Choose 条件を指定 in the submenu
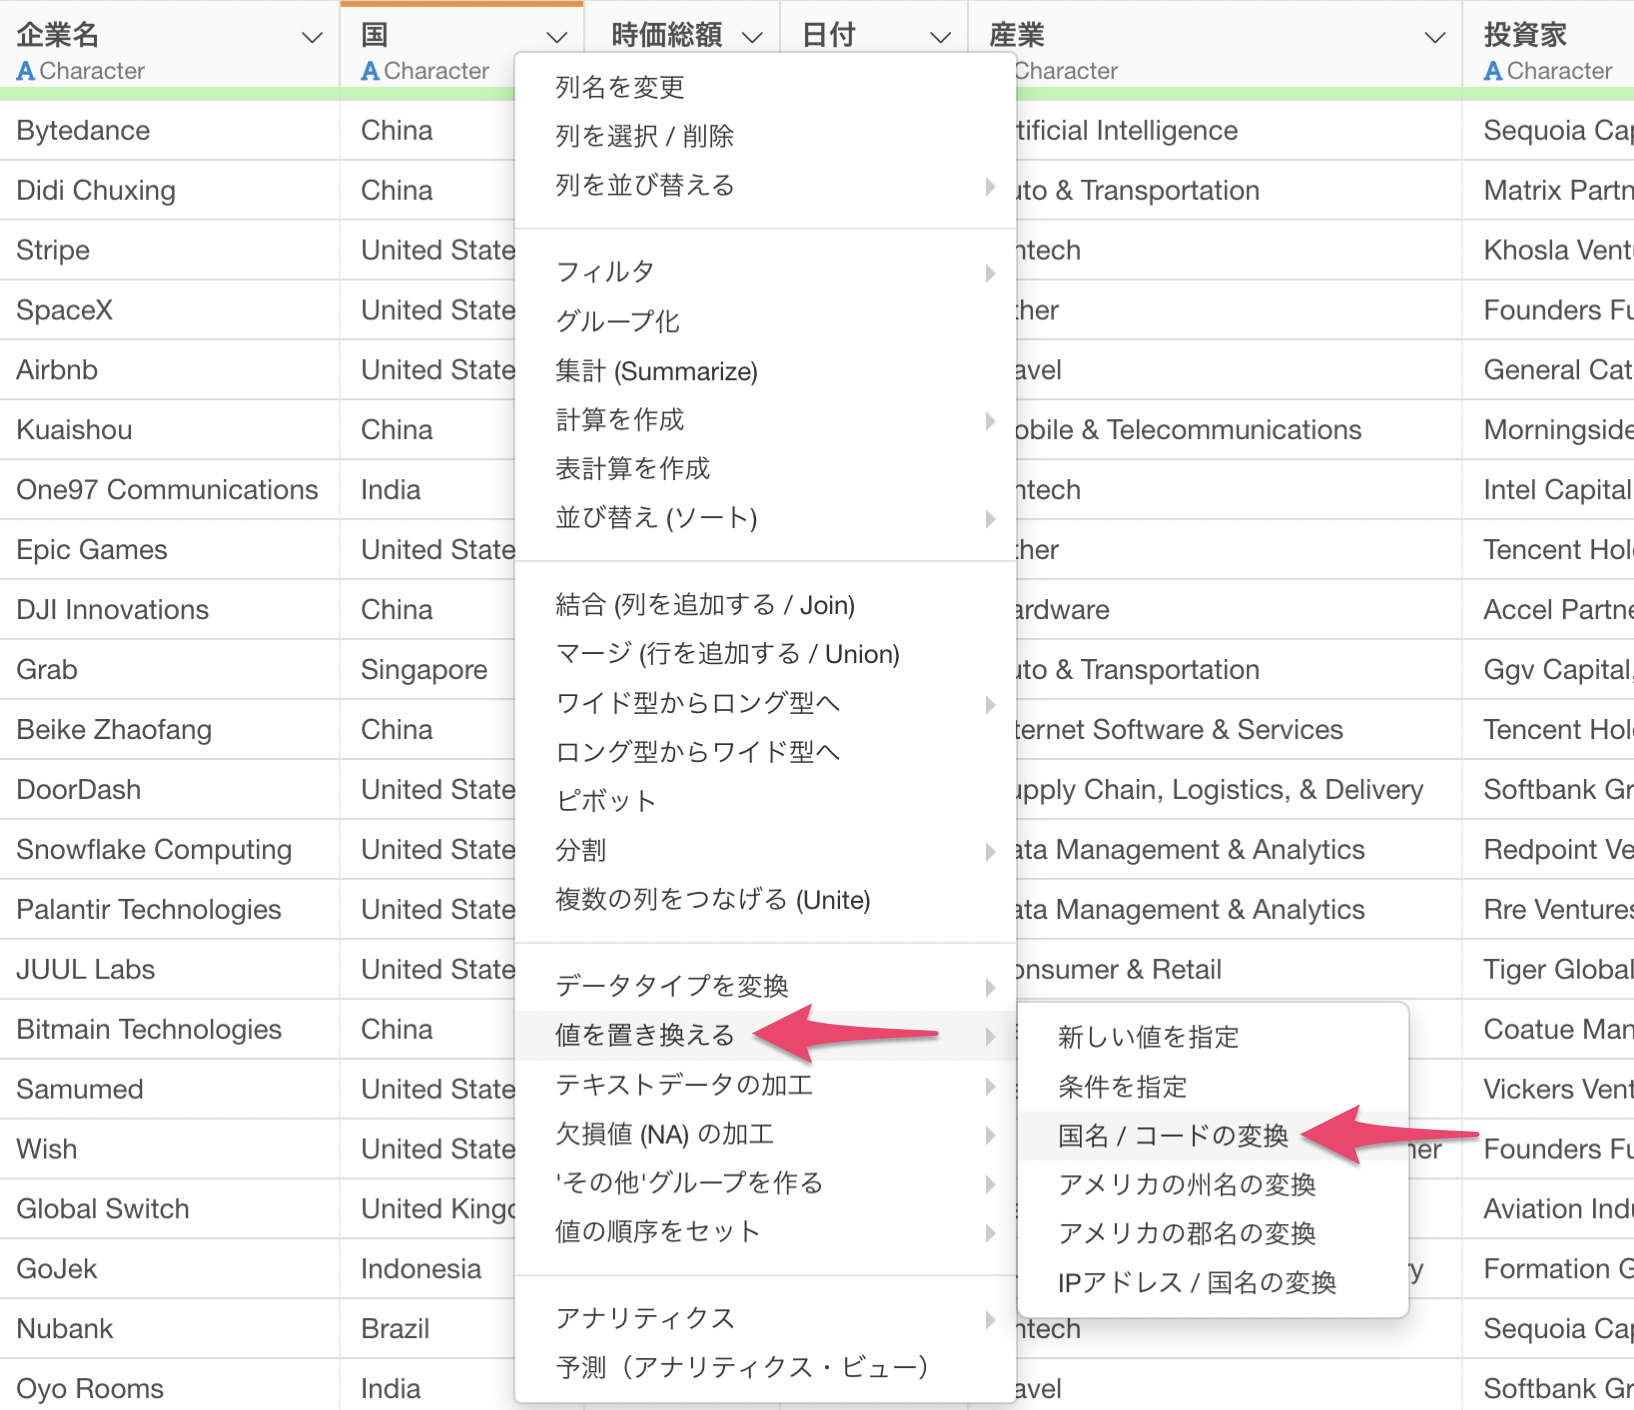The height and width of the screenshot is (1410, 1634). pyautogui.click(x=1213, y=1087)
